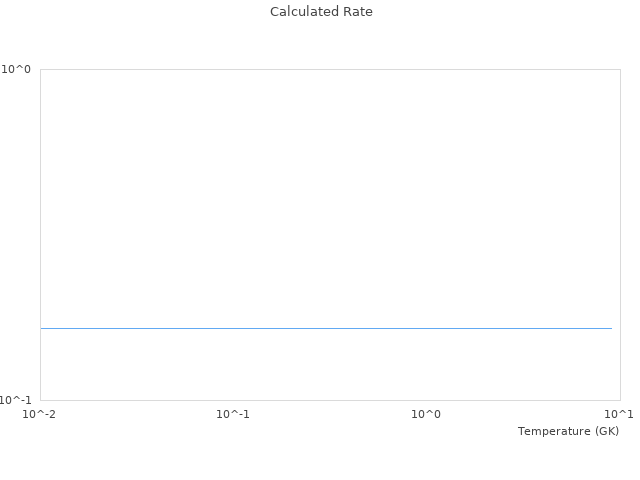
Task: Click the bottom x-axis line between 10^-1 and 10^0
Action: pyautogui.click(x=330, y=400)
